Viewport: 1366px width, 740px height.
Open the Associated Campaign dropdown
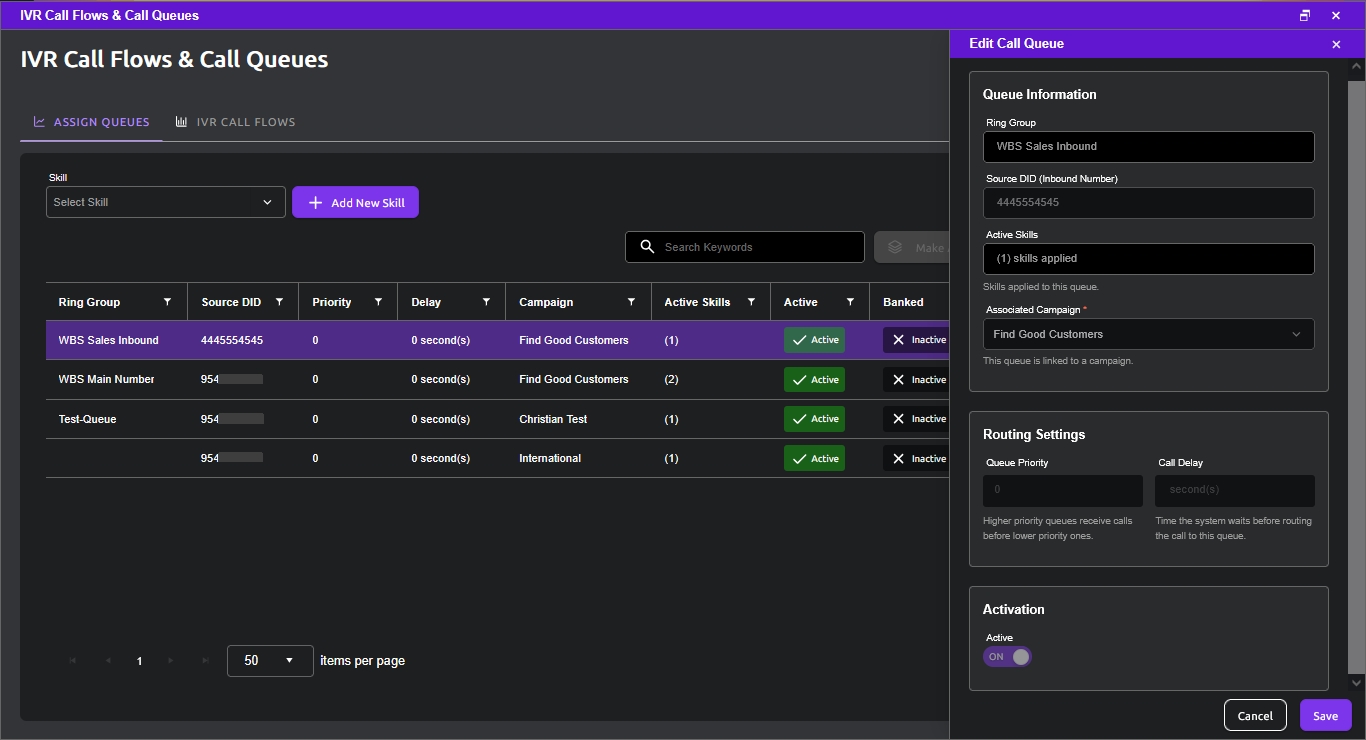(1148, 334)
